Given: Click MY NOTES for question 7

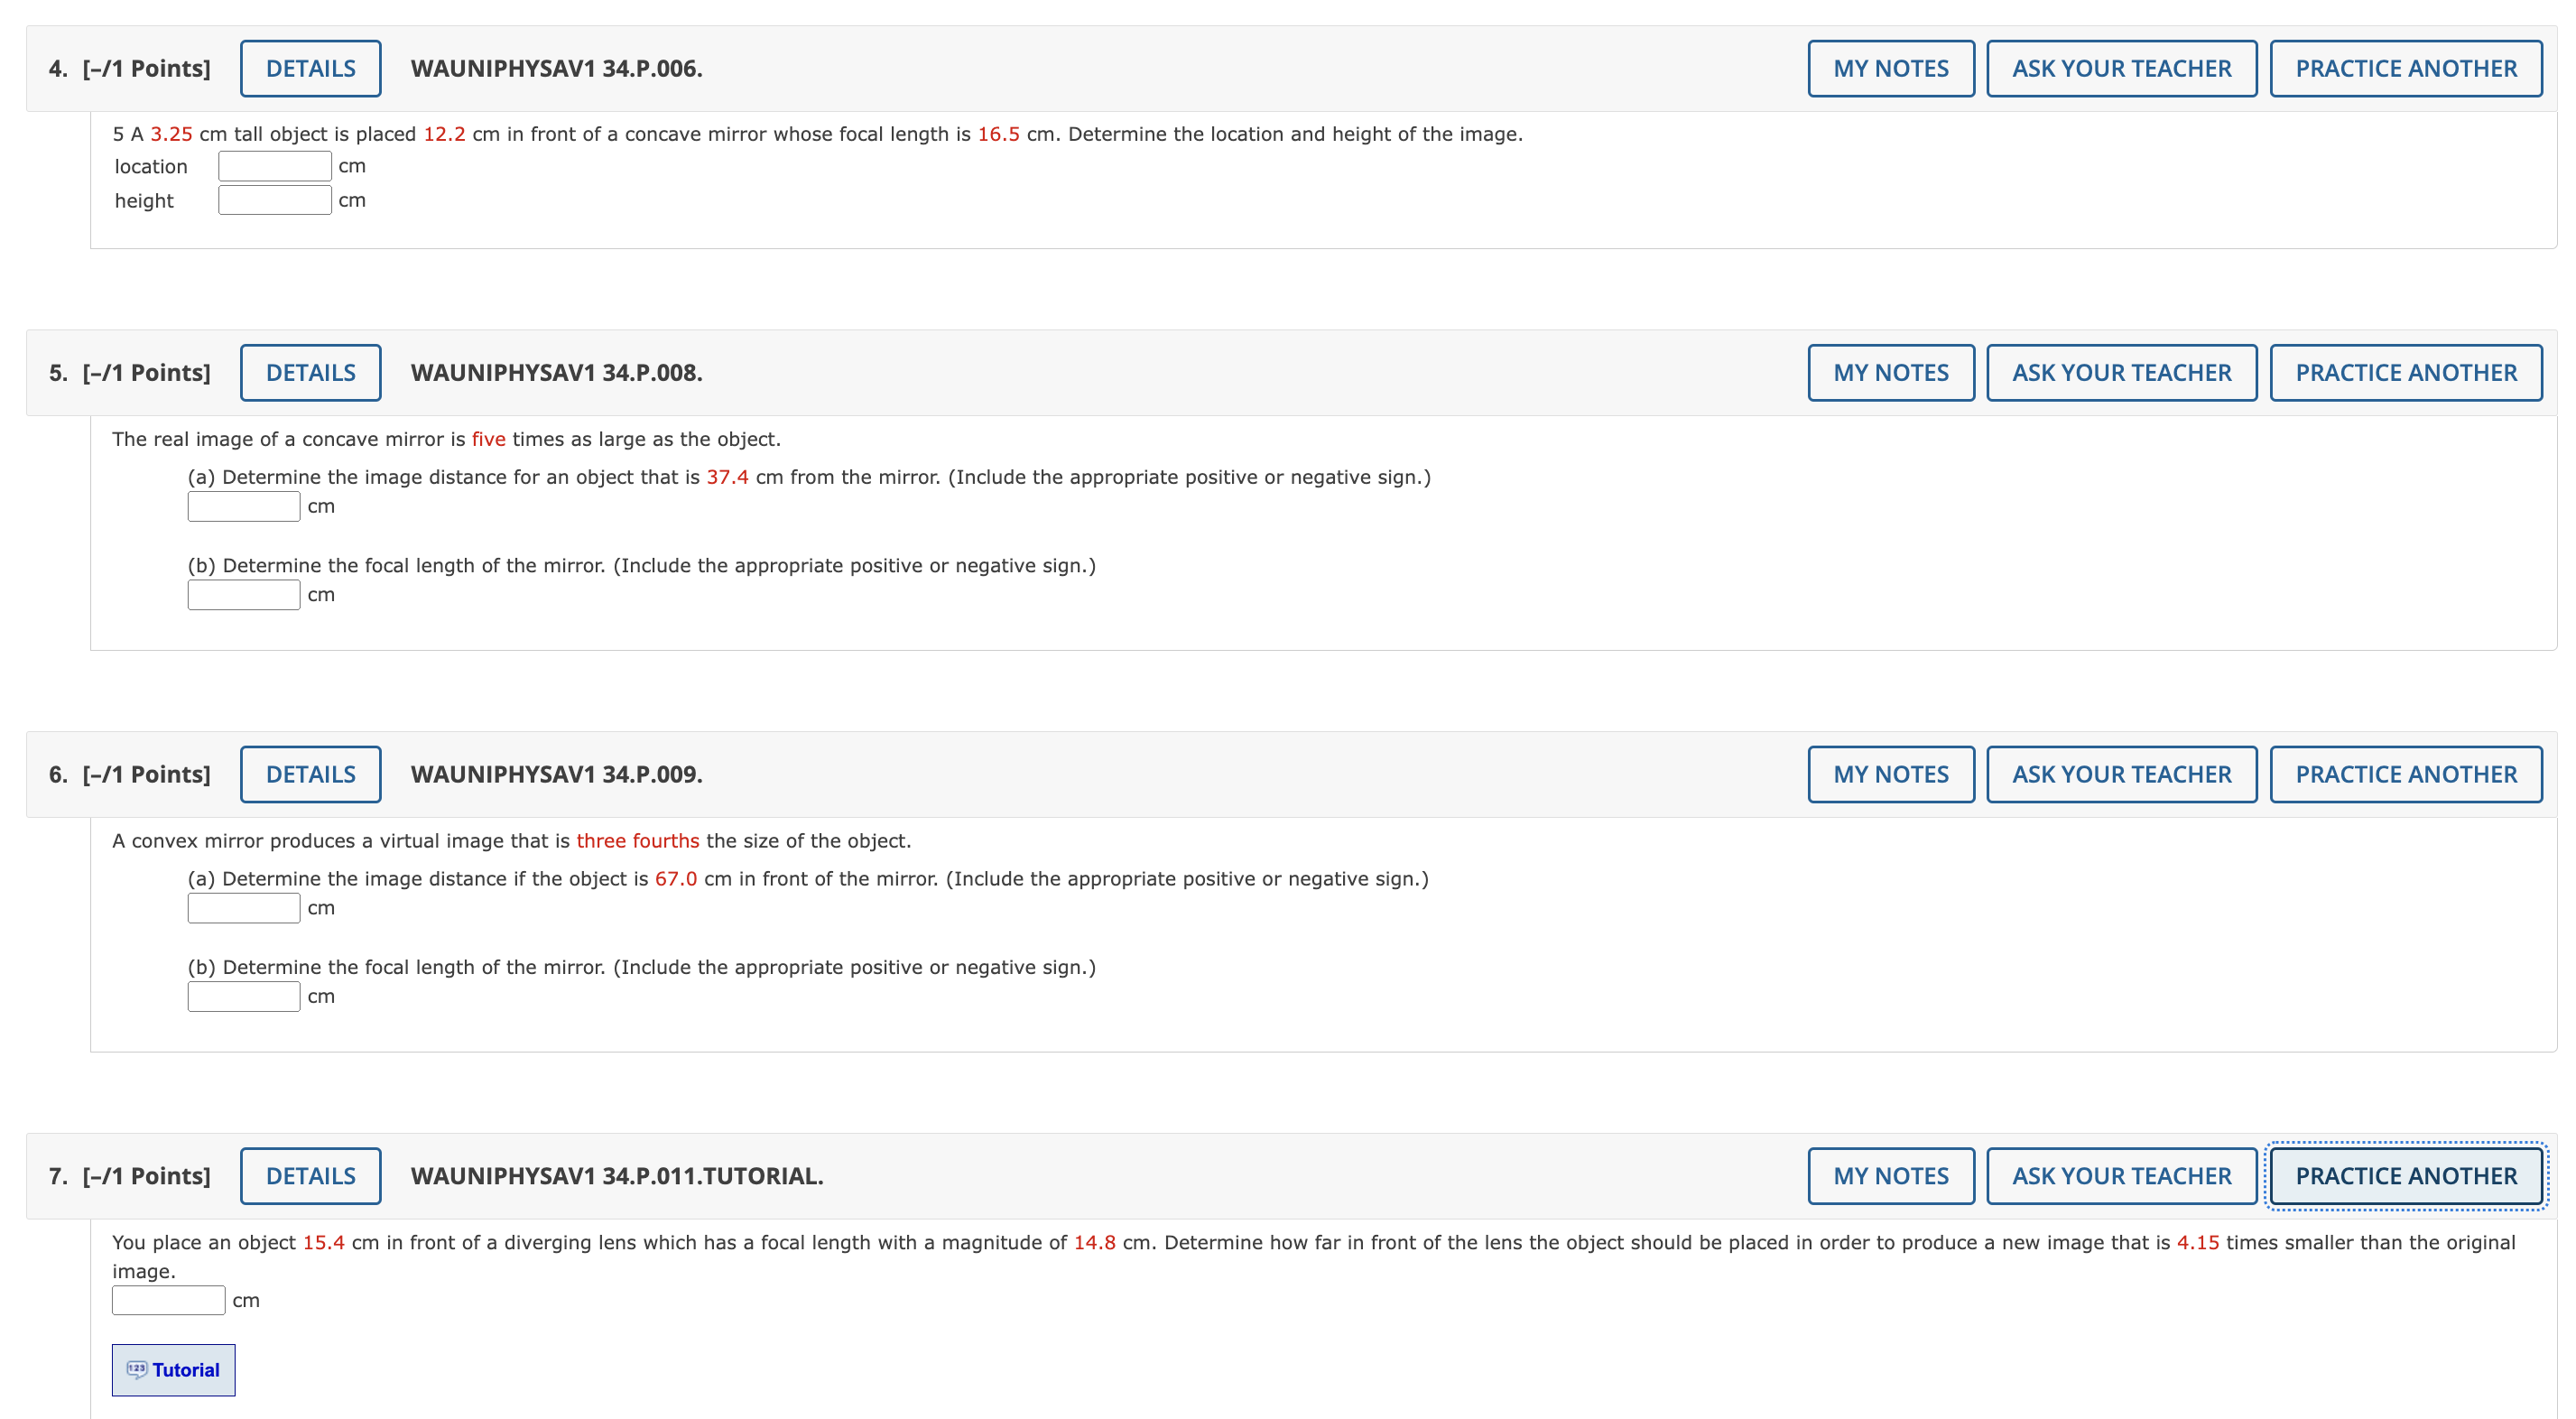Looking at the screenshot, I should (1890, 1175).
